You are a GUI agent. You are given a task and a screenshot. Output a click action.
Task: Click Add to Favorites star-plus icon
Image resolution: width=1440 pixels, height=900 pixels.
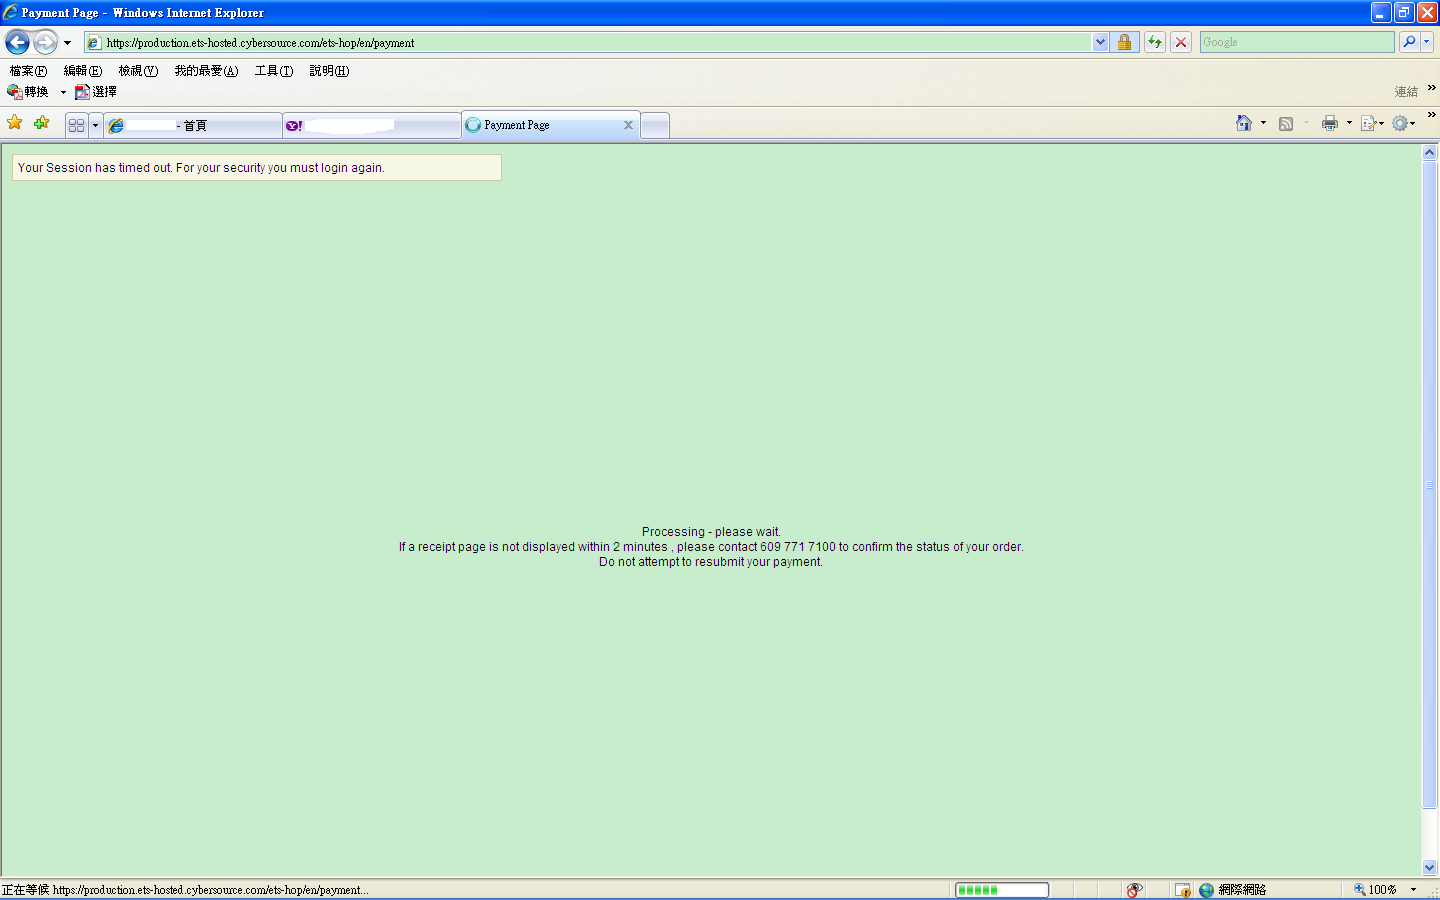tap(41, 123)
